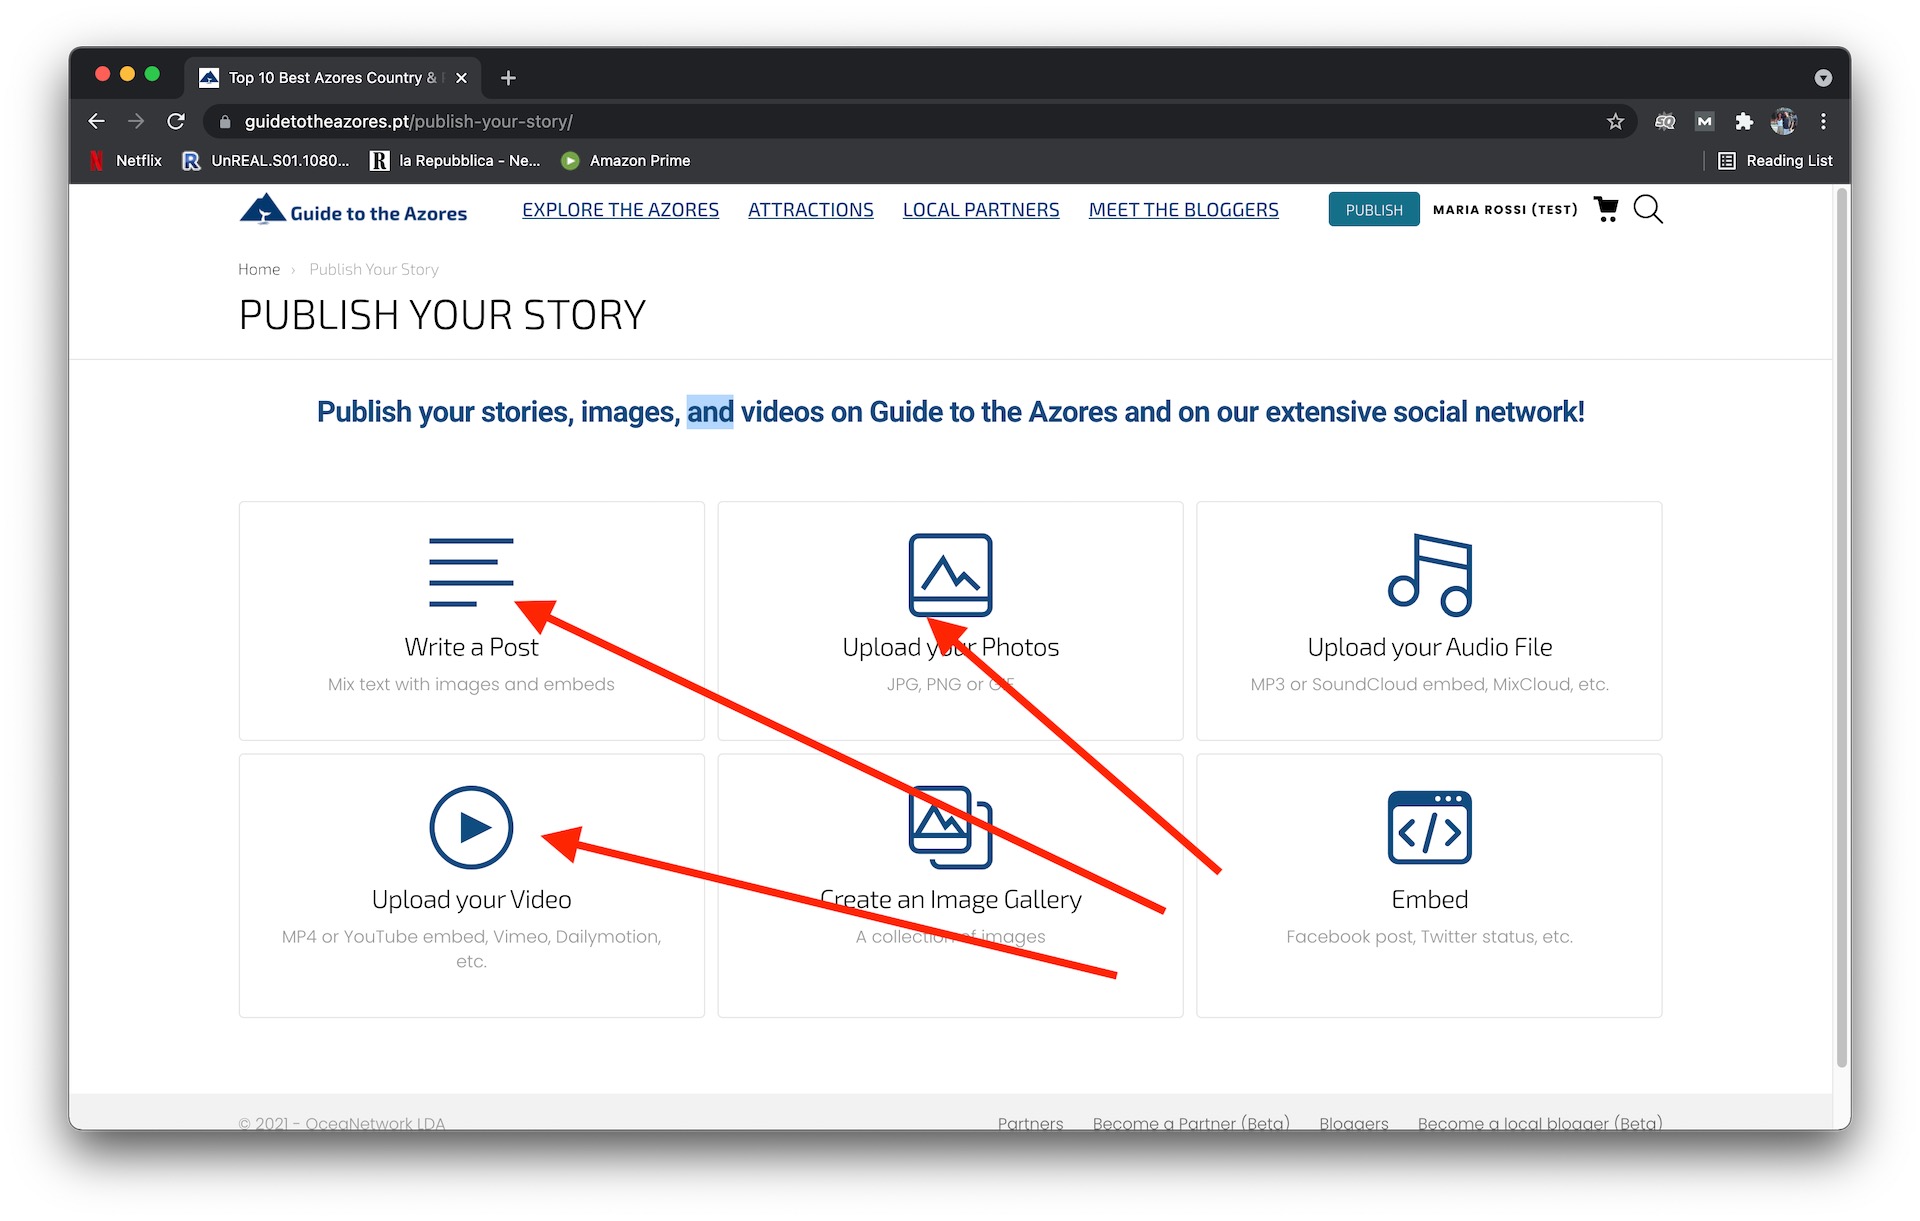1920x1221 pixels.
Task: Click the site lock icon in address bar
Action: (225, 121)
